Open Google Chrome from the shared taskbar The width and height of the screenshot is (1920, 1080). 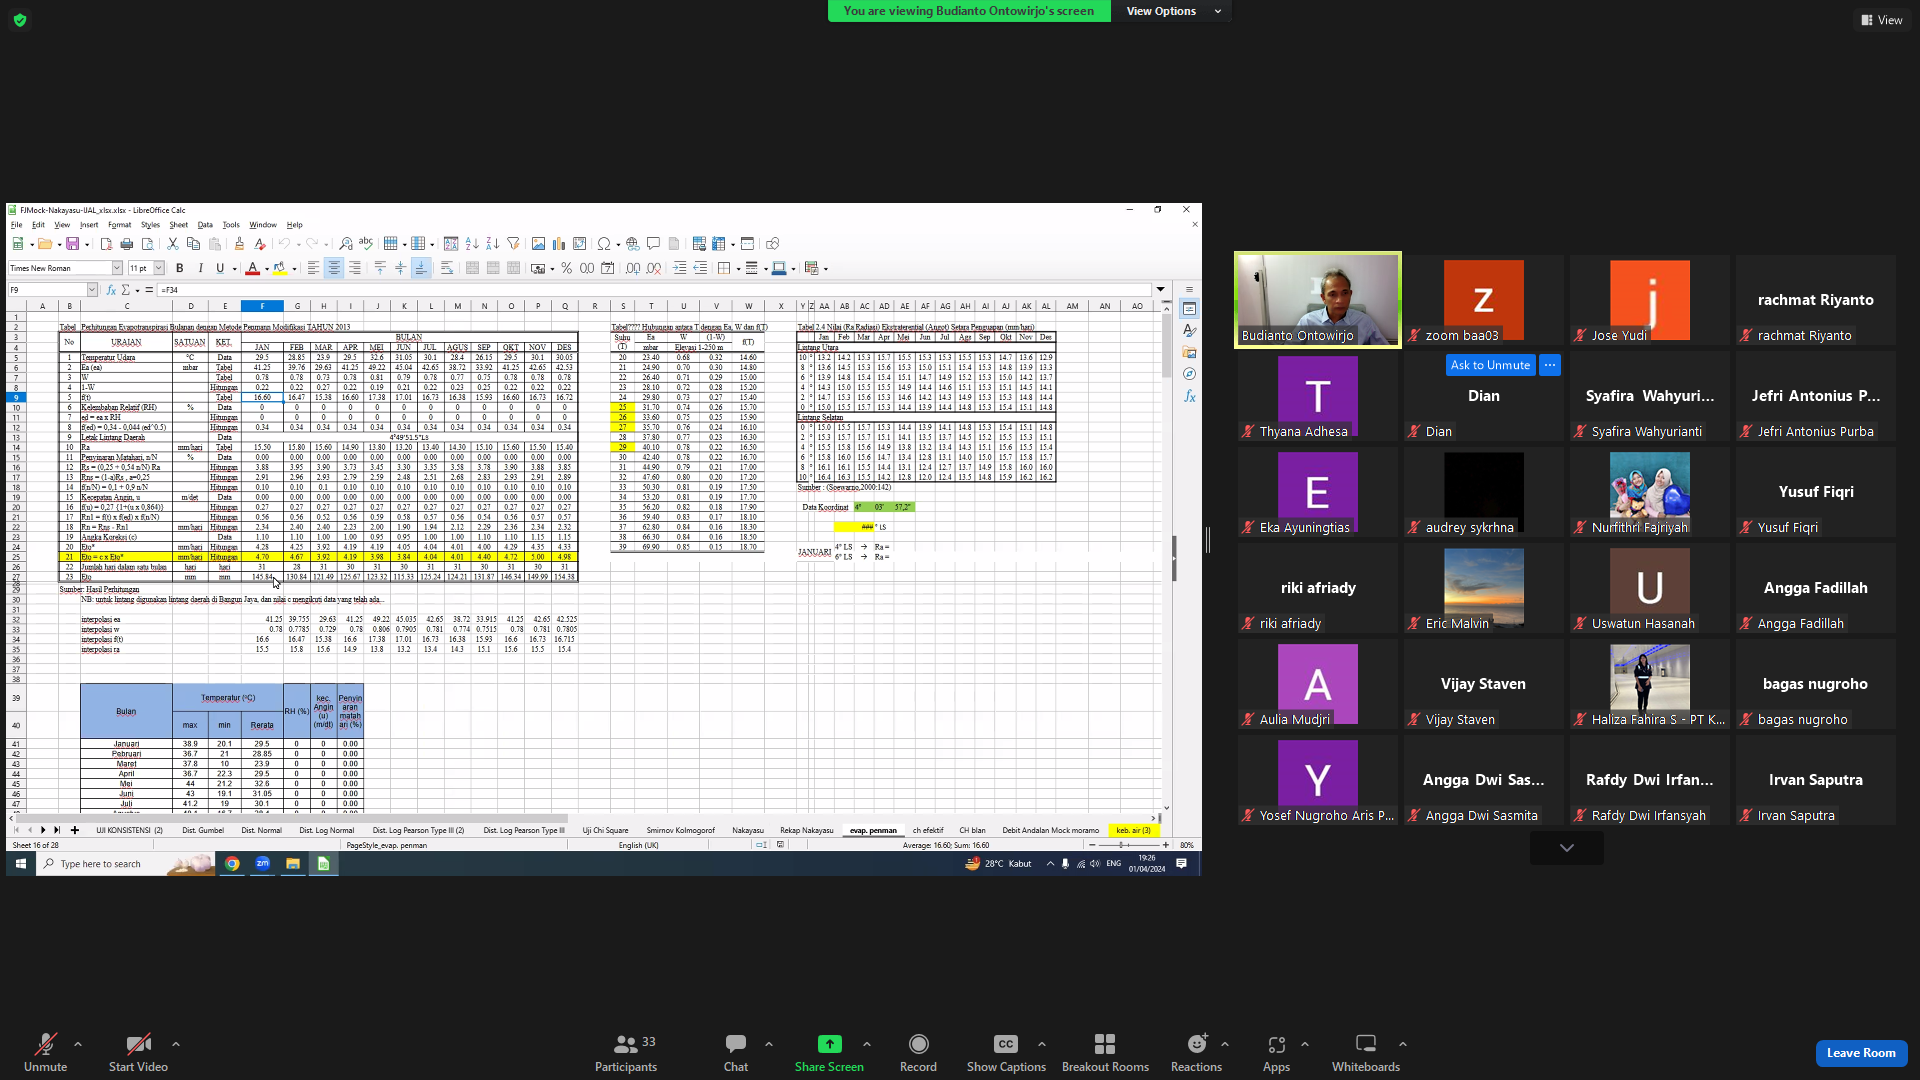point(232,864)
